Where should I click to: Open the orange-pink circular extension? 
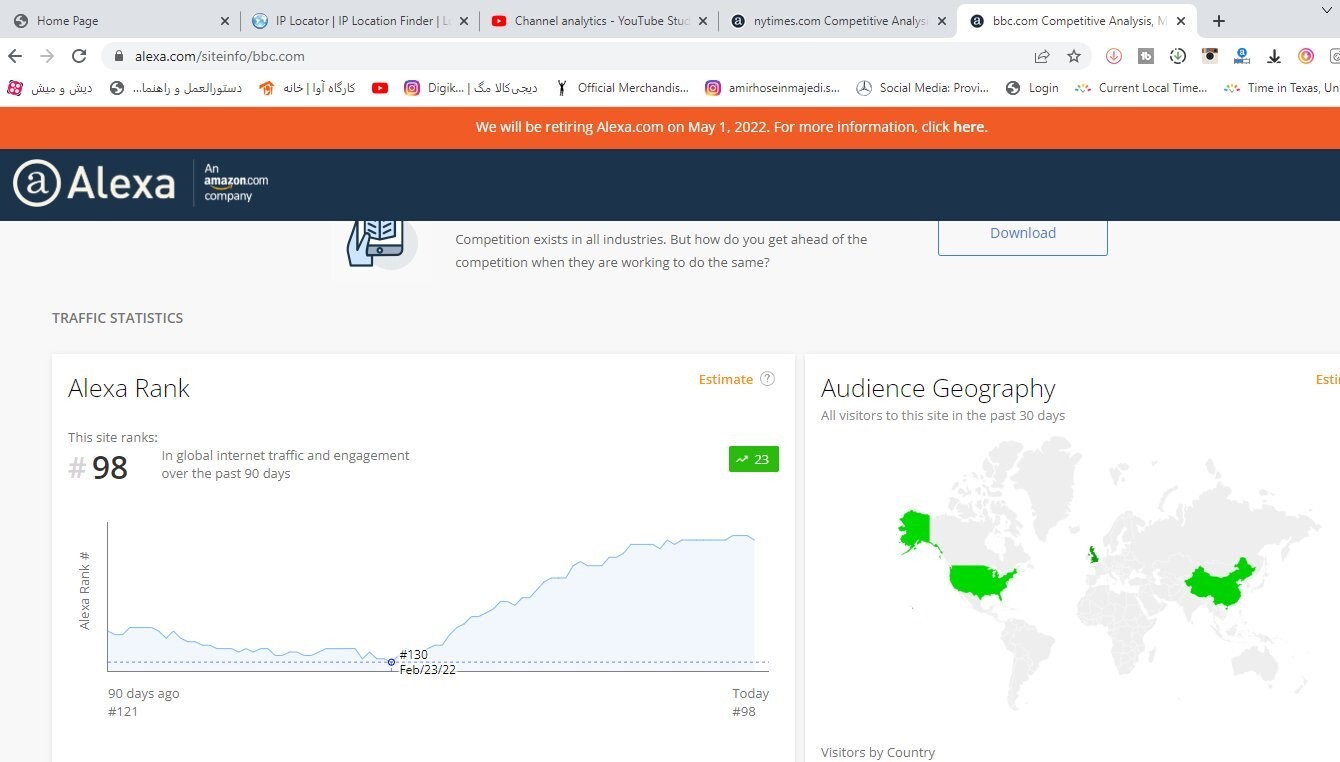click(1306, 56)
